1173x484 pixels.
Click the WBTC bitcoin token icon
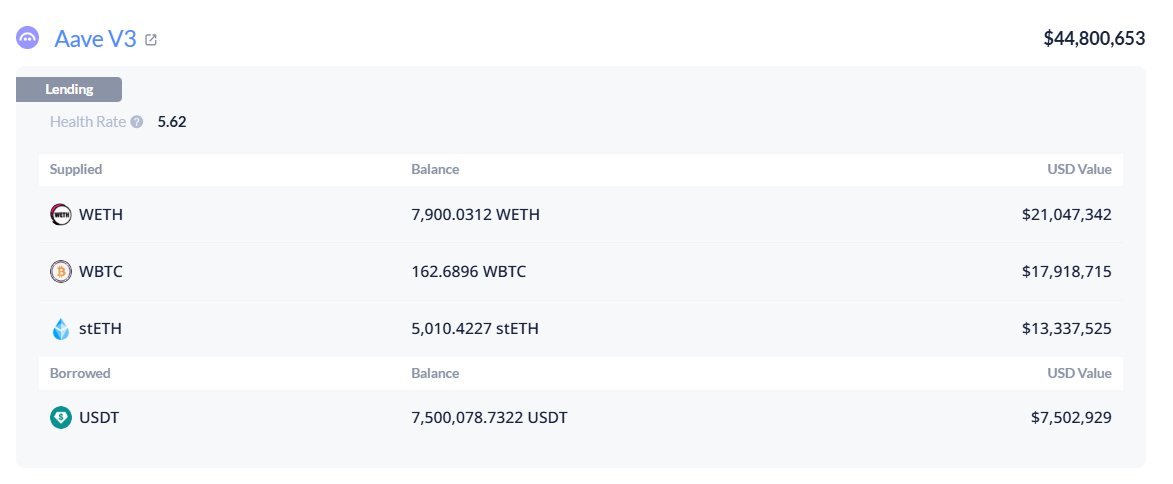[x=61, y=271]
